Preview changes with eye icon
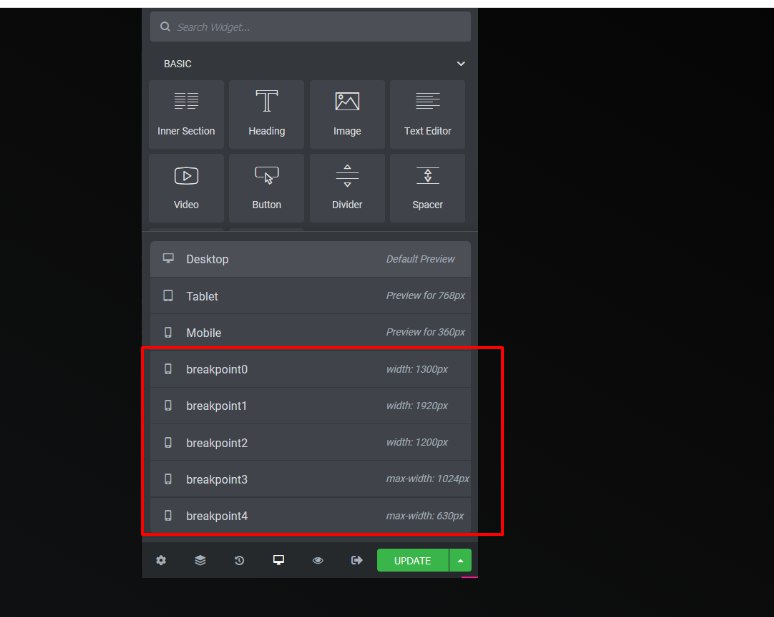The image size is (774, 617). coord(318,560)
